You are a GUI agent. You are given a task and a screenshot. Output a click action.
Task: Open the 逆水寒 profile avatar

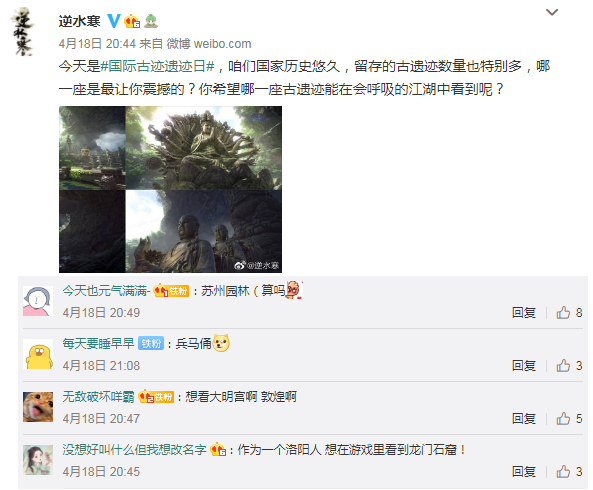(x=23, y=33)
